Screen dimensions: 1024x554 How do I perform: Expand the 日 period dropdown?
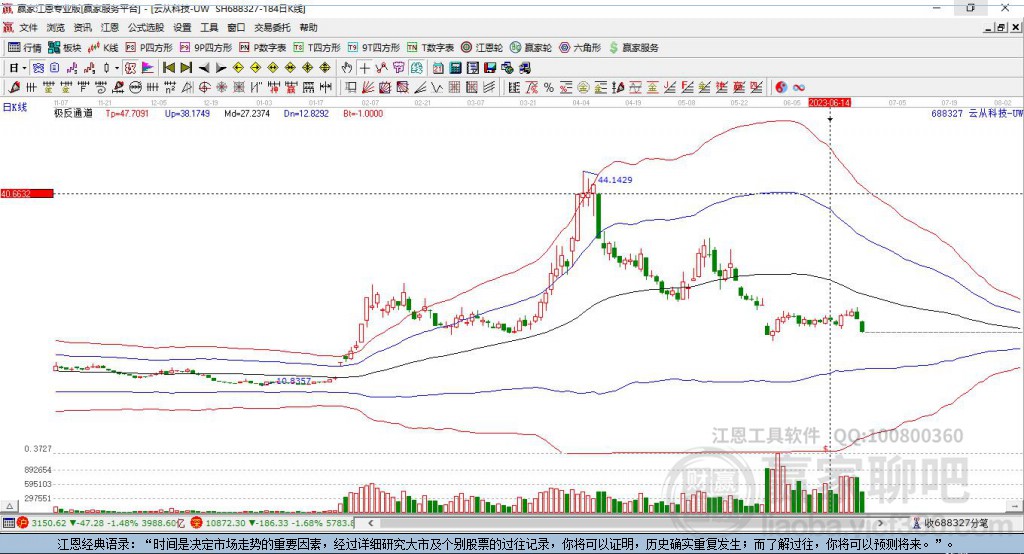click(24, 68)
